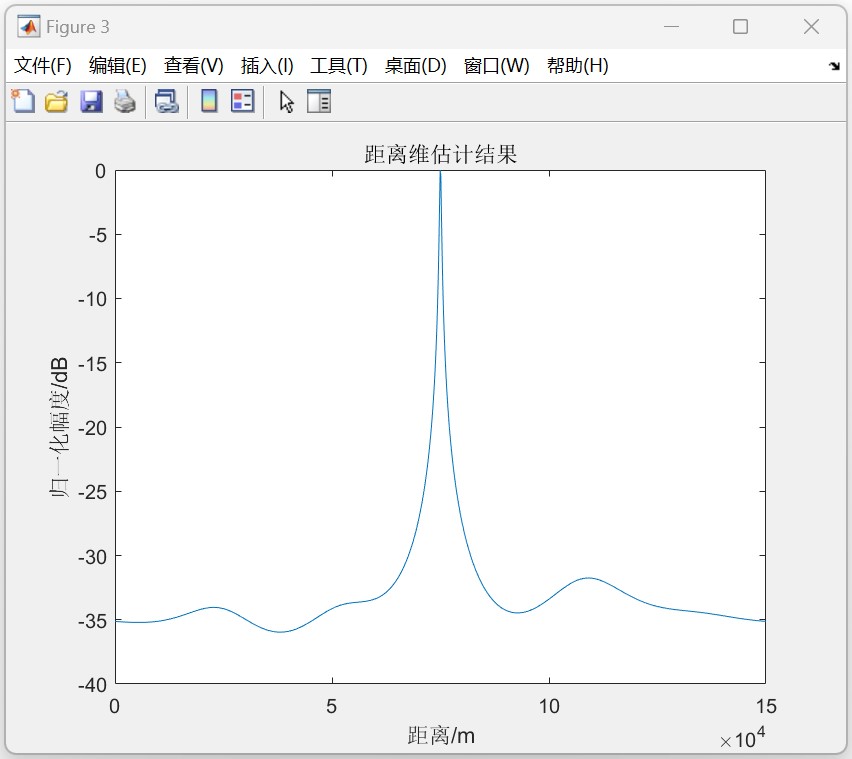Click the New Figure toolbar icon

23,101
